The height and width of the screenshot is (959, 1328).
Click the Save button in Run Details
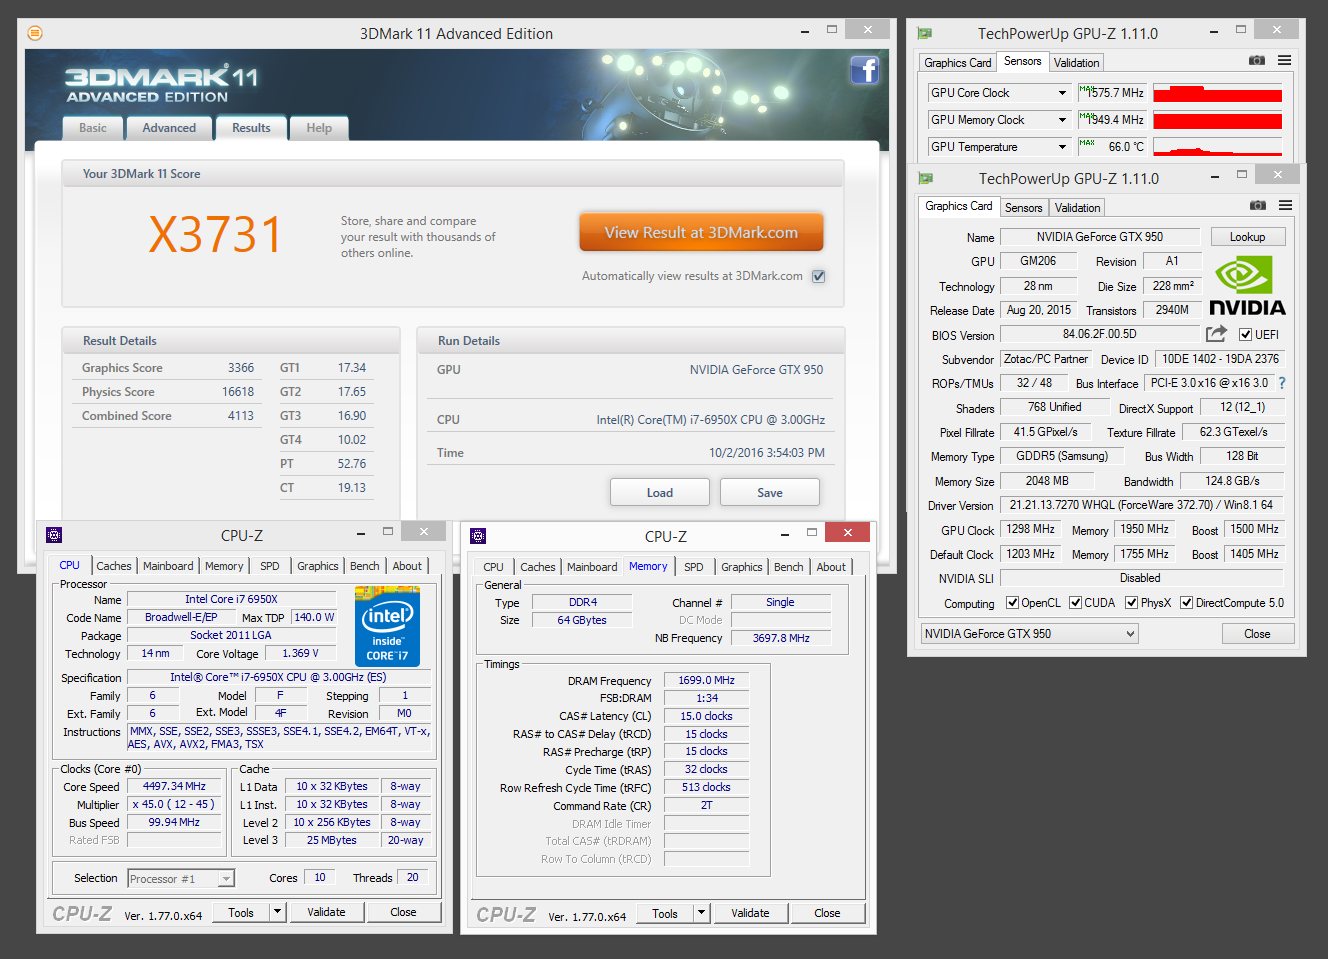coord(770,493)
